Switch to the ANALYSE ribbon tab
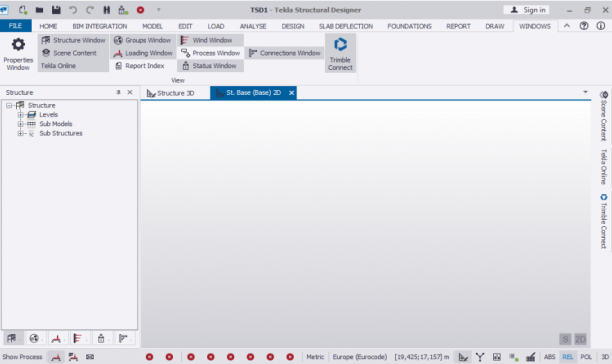Viewport: 612px width, 364px height. (253, 26)
